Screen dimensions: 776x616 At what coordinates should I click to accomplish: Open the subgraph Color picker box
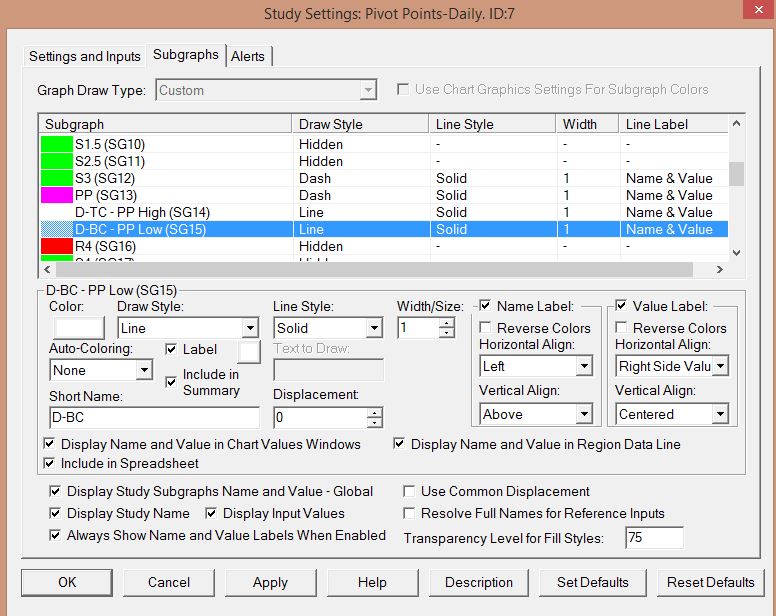pyautogui.click(x=78, y=328)
